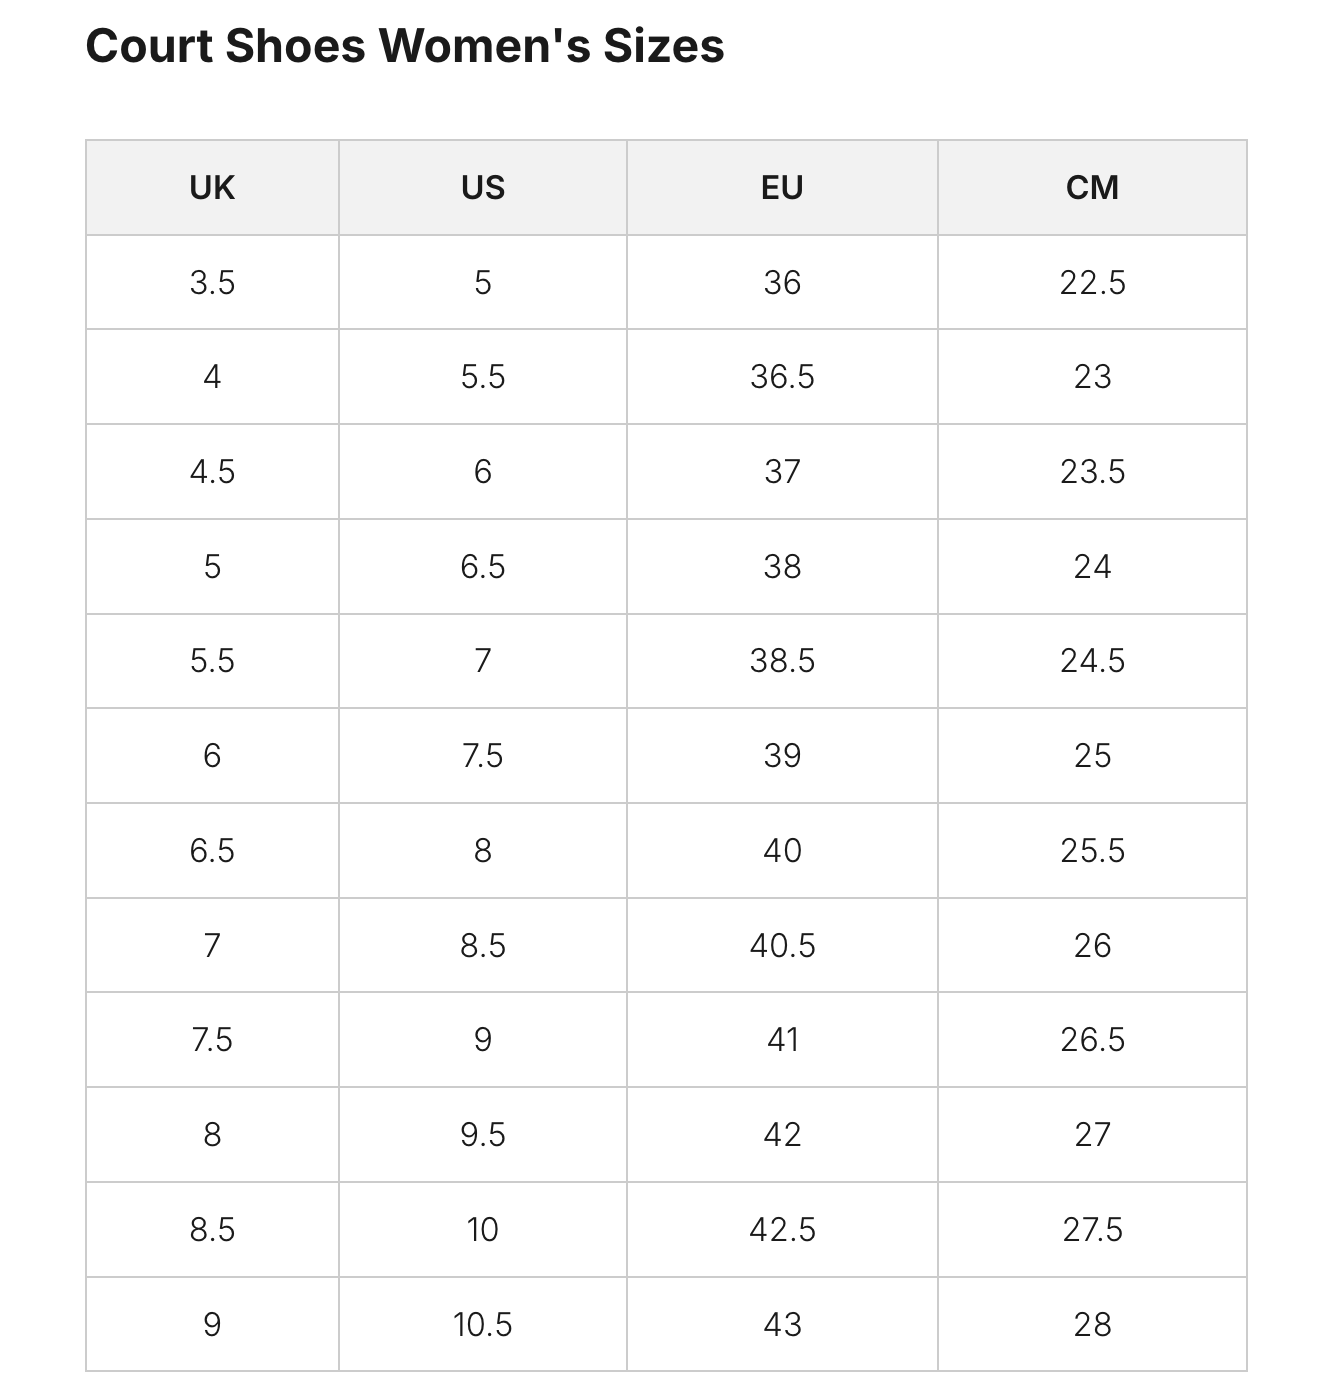This screenshot has height=1390, width=1322.
Task: Select the US column header
Action: tap(483, 188)
